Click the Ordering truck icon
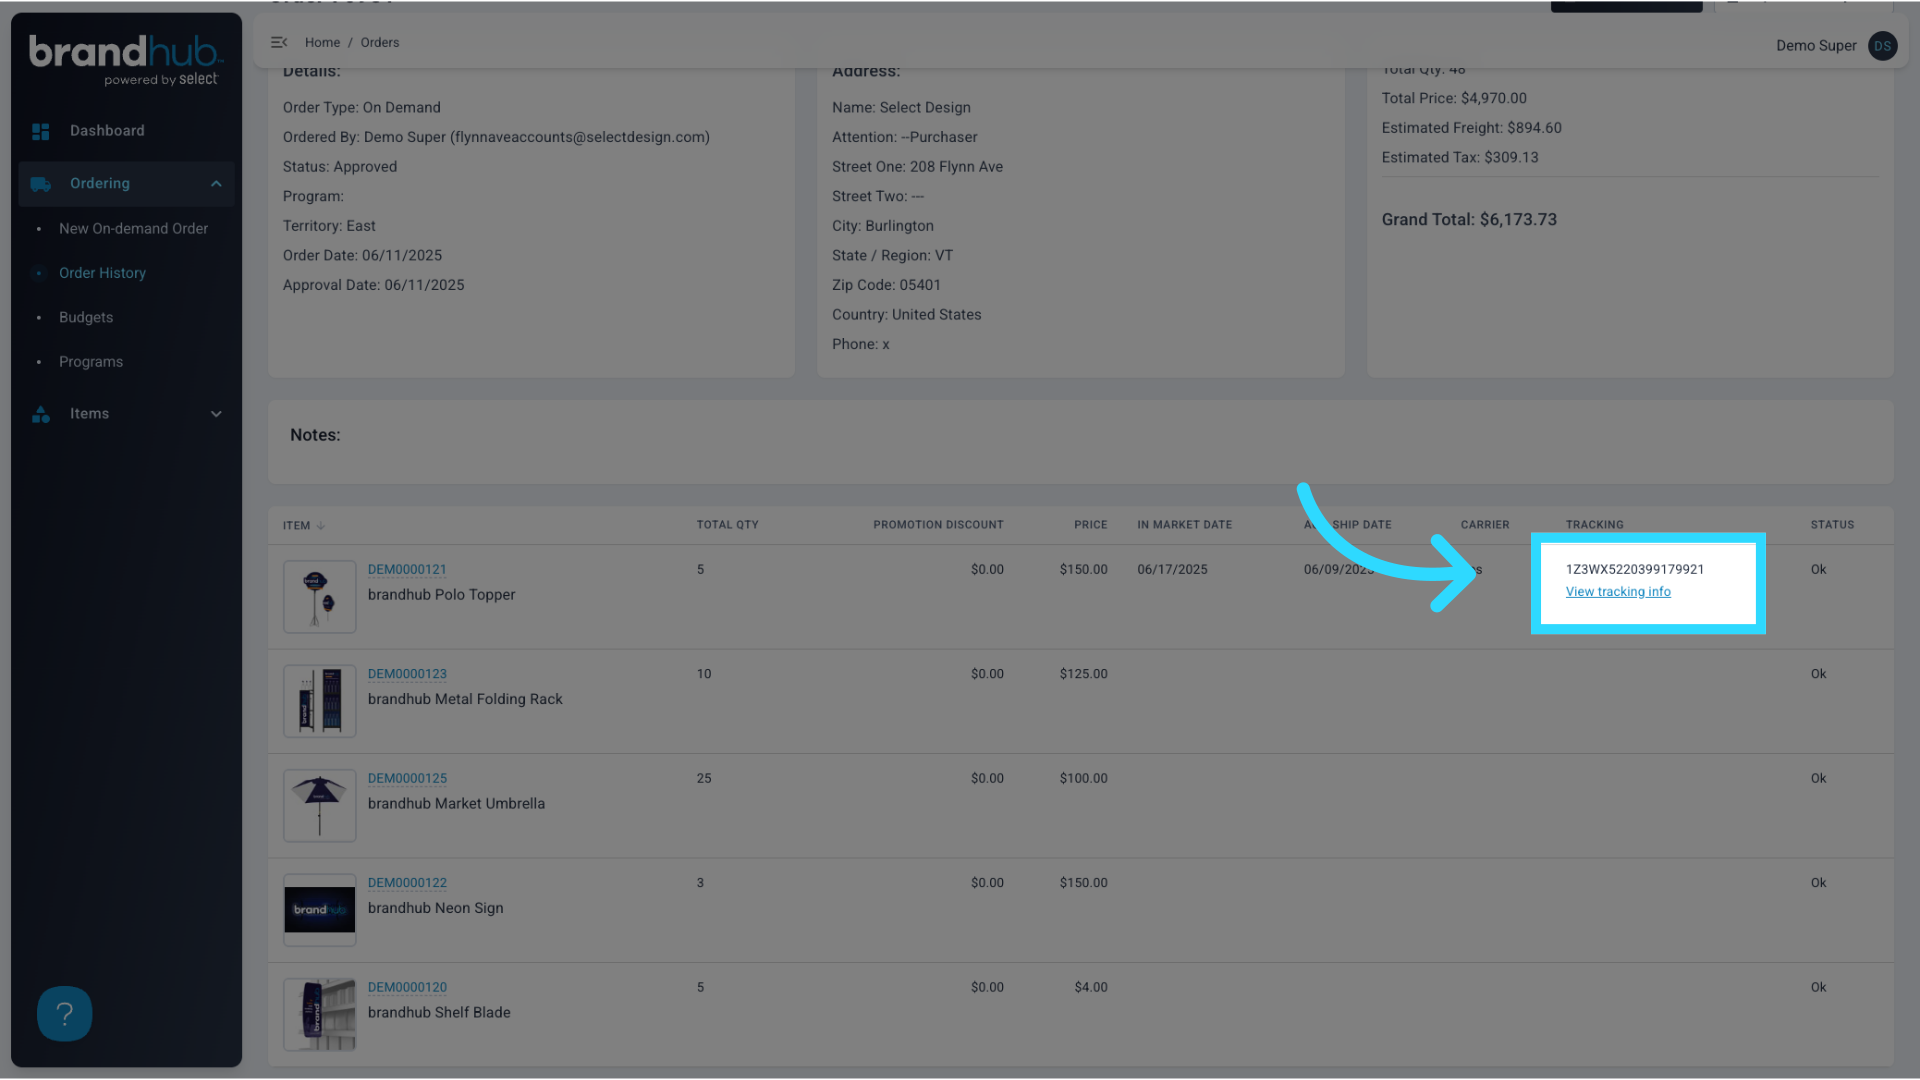The image size is (1920, 1080). tap(41, 184)
